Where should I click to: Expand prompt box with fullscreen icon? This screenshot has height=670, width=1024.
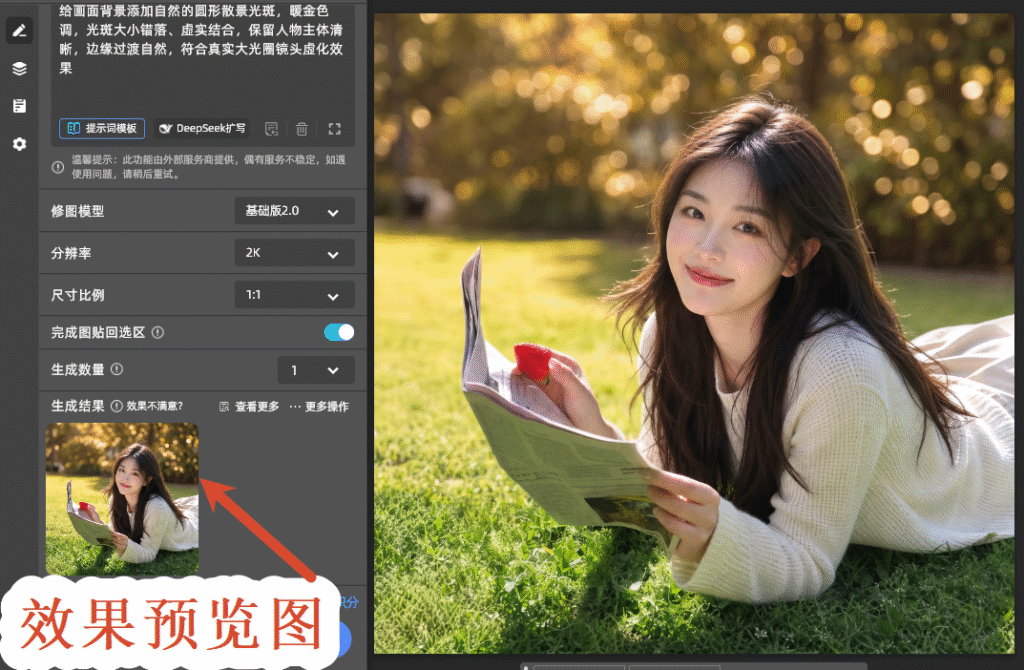pyautogui.click(x=334, y=129)
